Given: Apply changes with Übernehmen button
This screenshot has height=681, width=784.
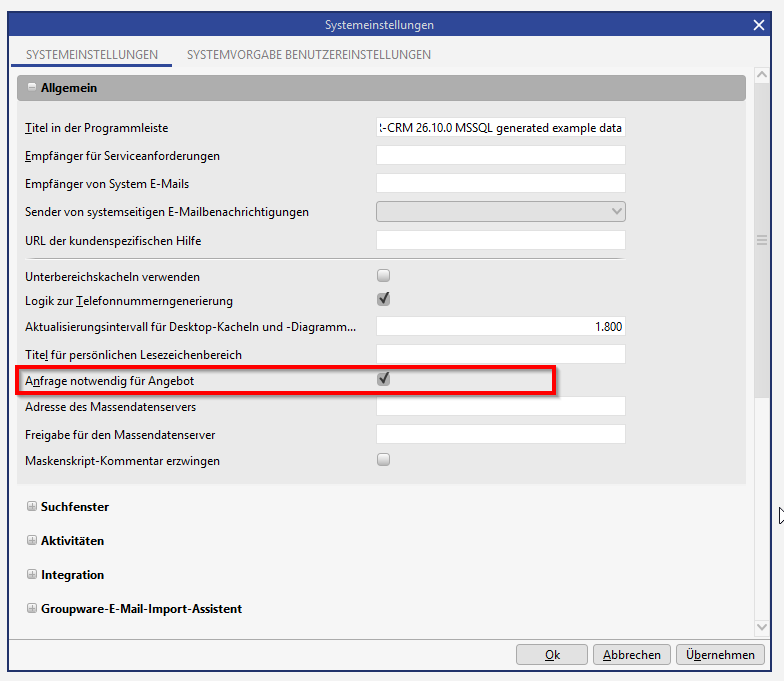Looking at the screenshot, I should tap(720, 654).
